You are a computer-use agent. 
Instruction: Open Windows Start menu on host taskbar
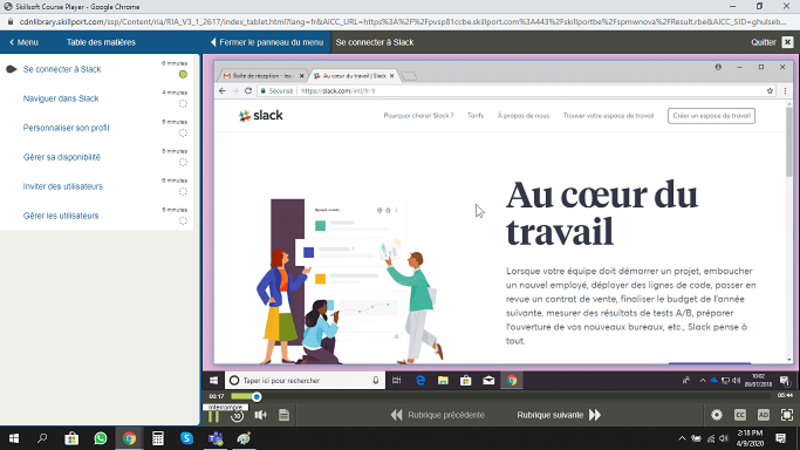click(x=14, y=438)
